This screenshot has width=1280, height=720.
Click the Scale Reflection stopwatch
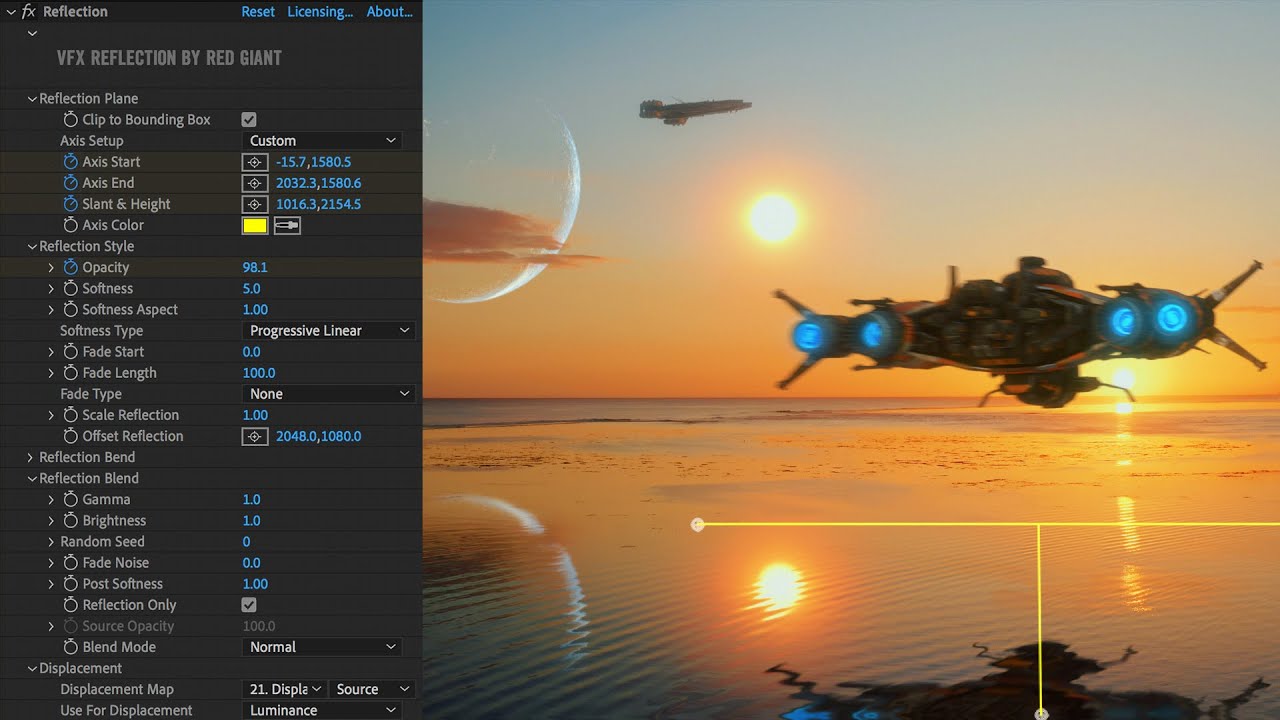(x=70, y=415)
